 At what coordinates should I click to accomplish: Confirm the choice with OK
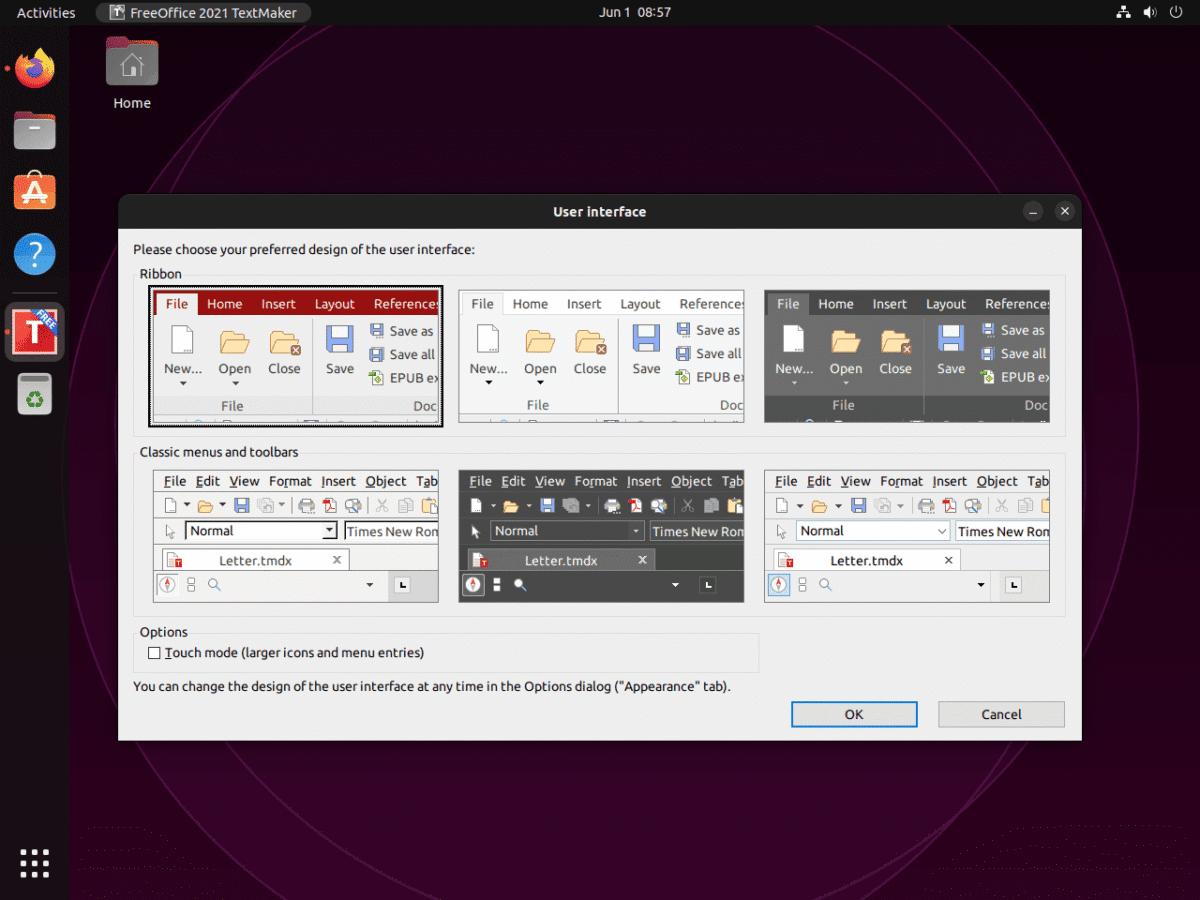tap(854, 714)
